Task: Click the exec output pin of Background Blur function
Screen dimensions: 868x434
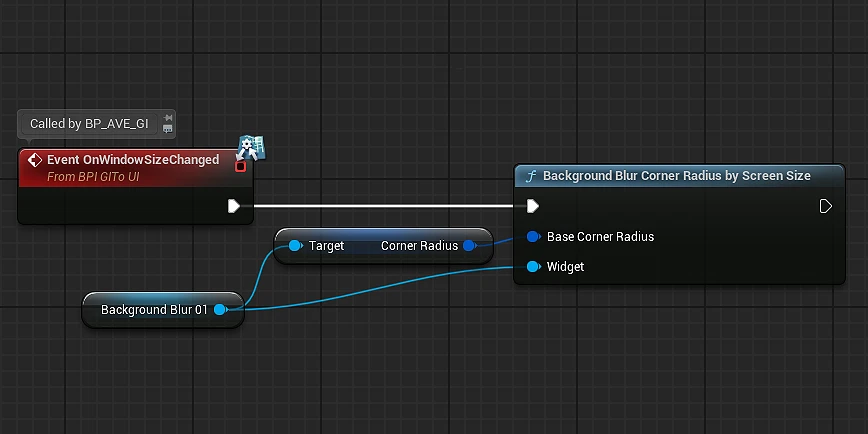Action: coord(825,206)
